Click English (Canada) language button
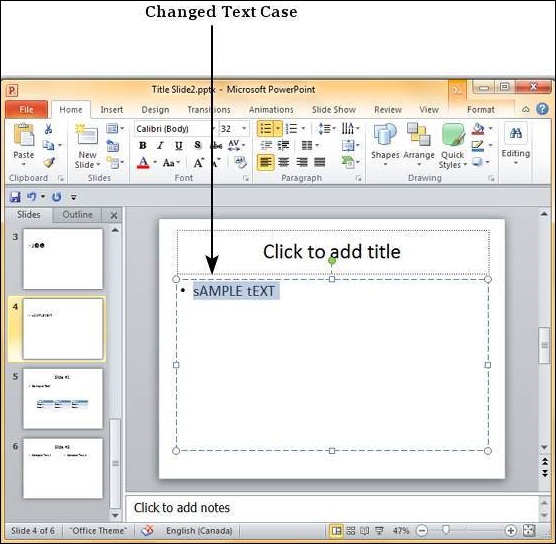 tap(199, 531)
